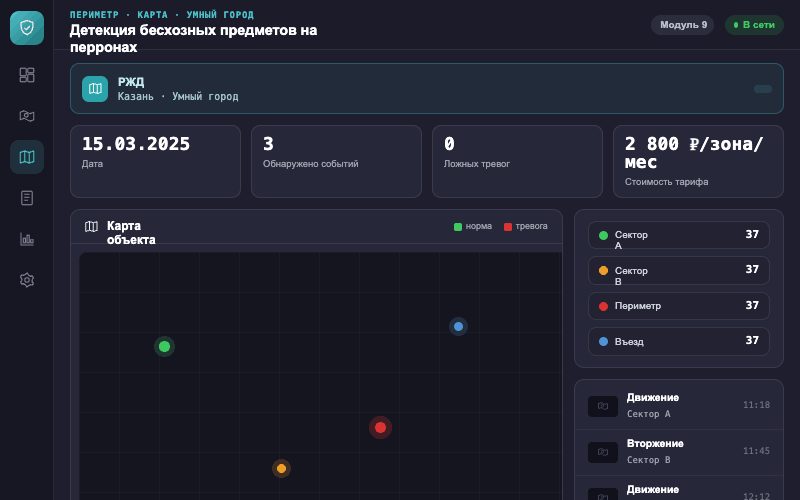
Task: Click the green норма legend swatch
Action: click(458, 227)
